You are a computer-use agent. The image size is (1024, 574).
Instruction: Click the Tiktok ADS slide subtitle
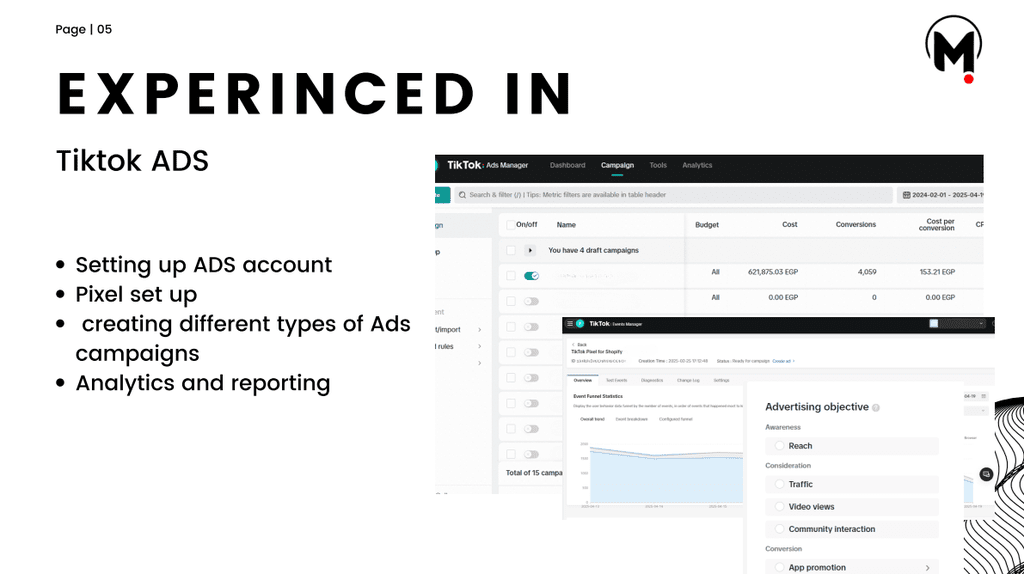pos(132,161)
